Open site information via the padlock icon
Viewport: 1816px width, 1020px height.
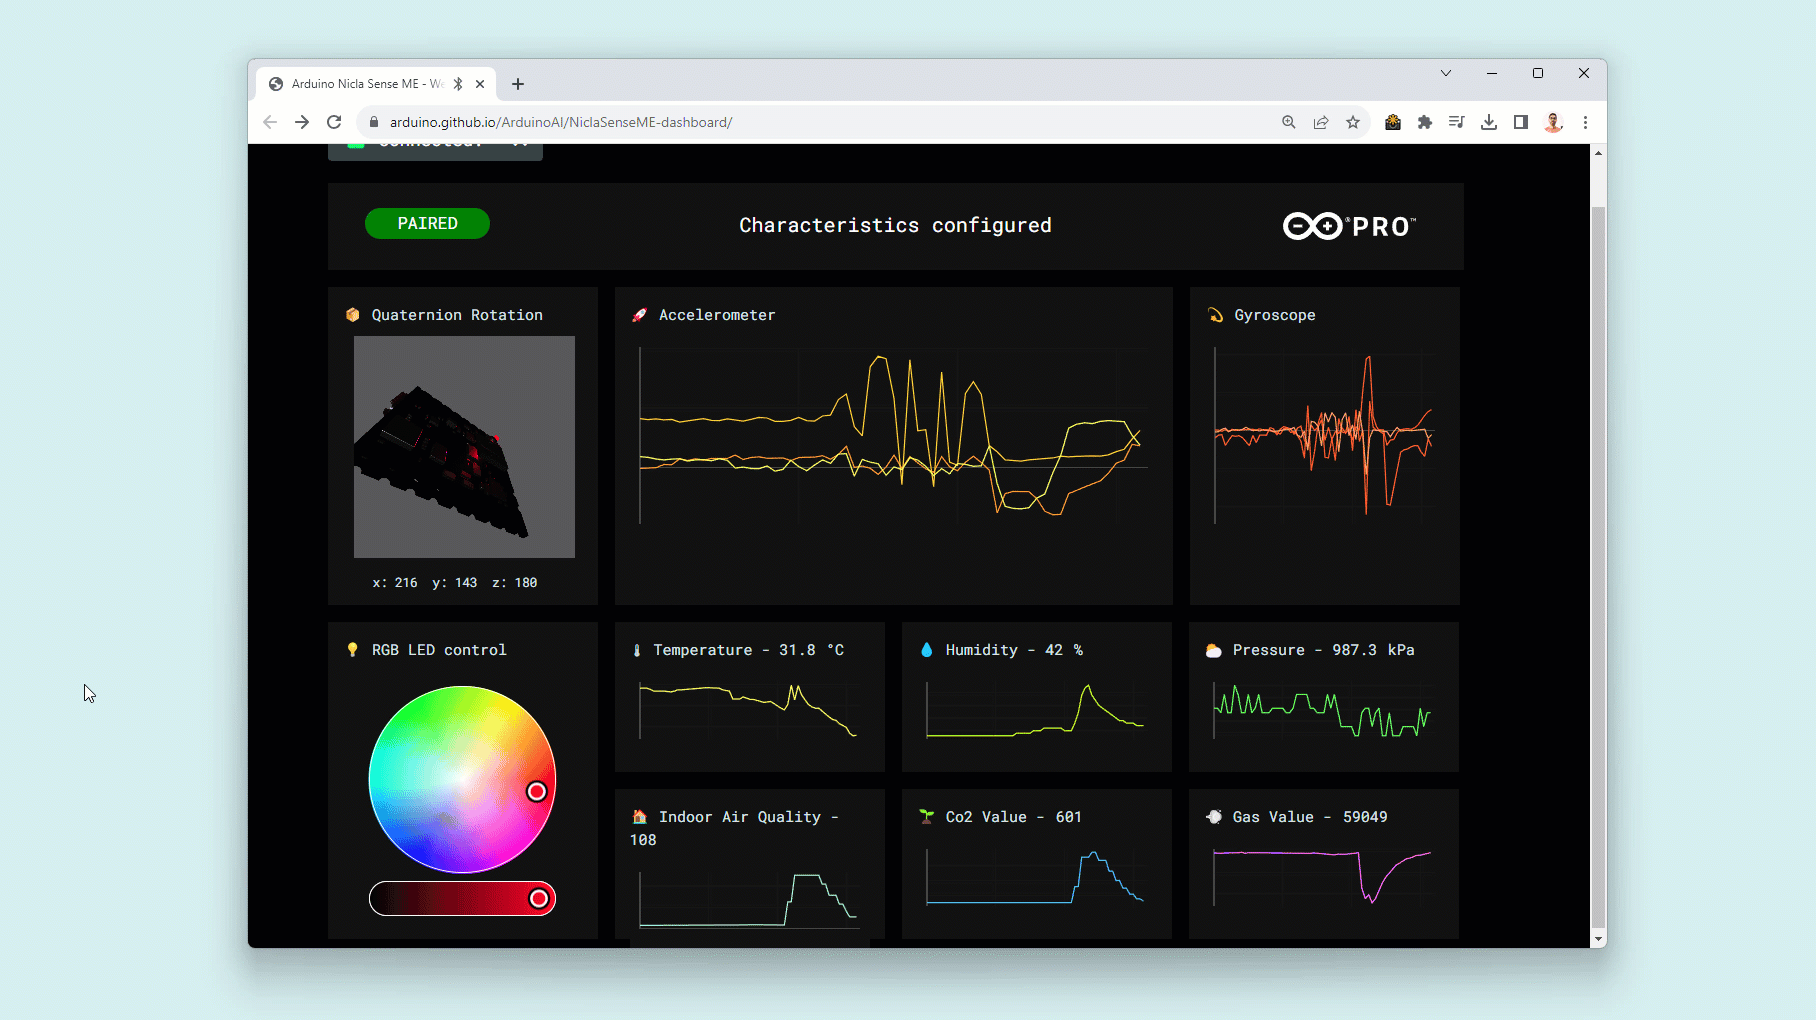tap(373, 122)
